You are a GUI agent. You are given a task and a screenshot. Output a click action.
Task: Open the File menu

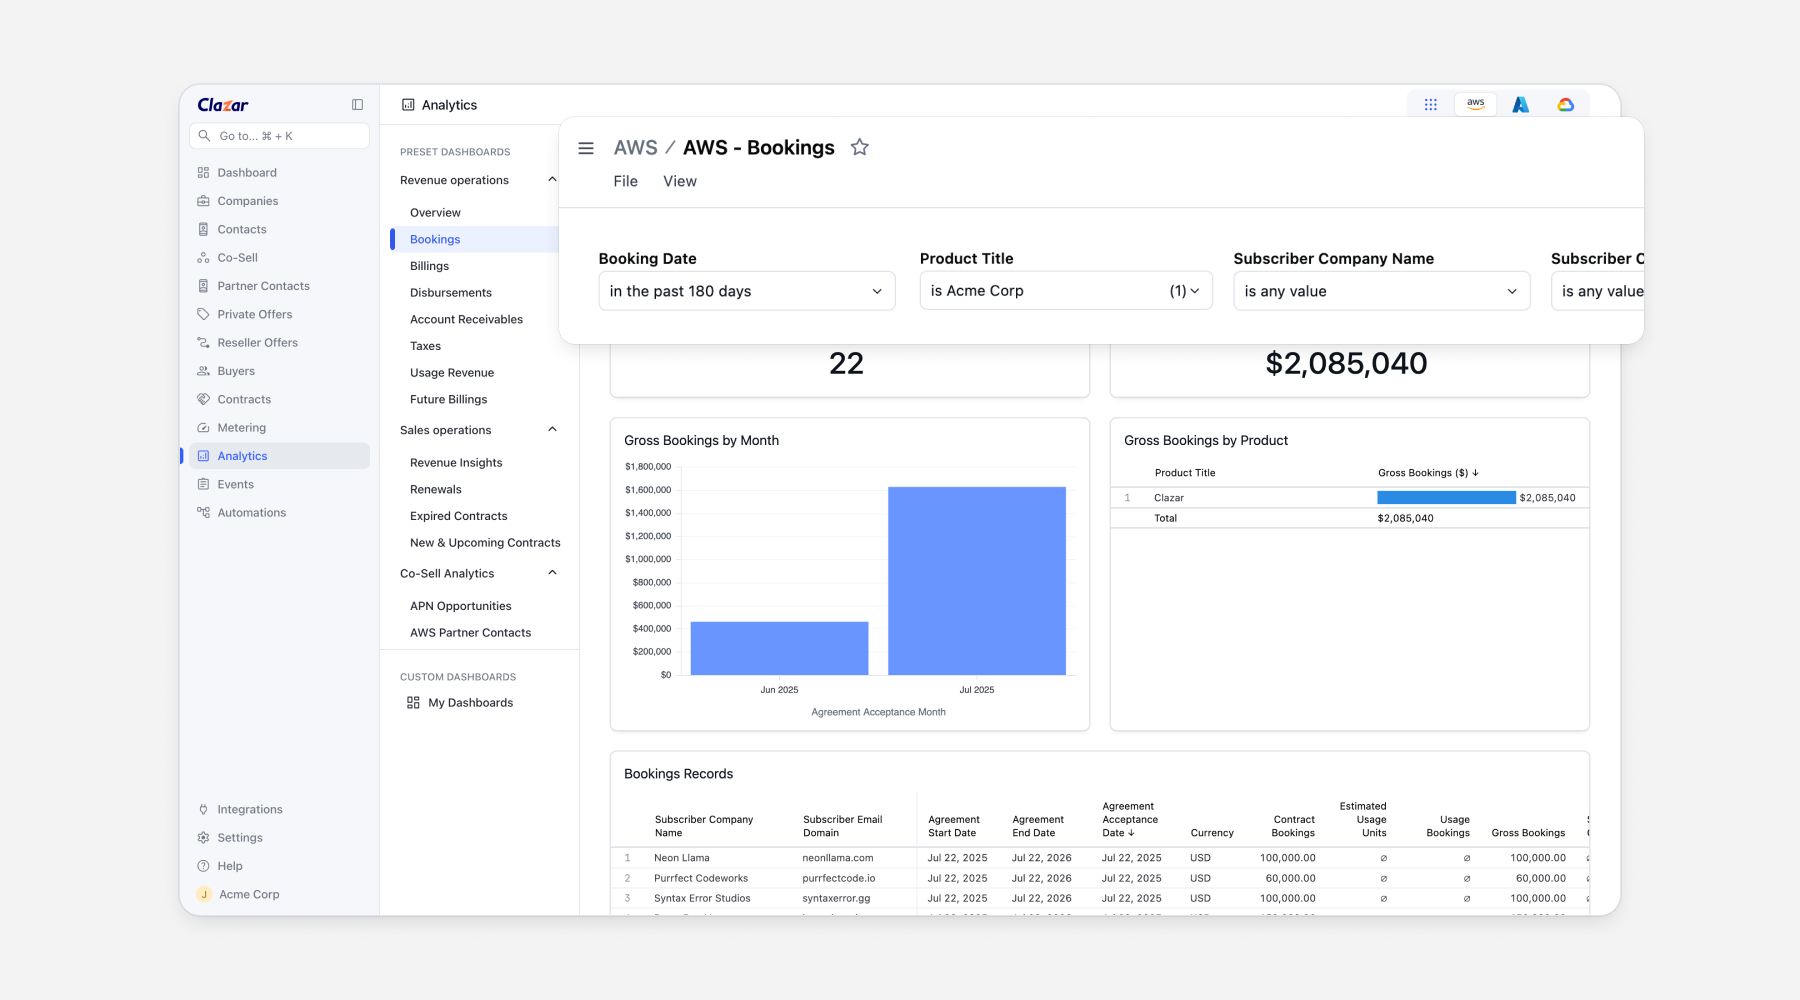(626, 181)
